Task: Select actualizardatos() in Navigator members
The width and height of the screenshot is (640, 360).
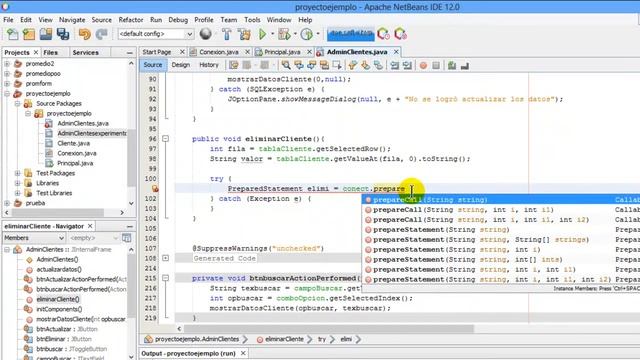Action: (x=59, y=269)
